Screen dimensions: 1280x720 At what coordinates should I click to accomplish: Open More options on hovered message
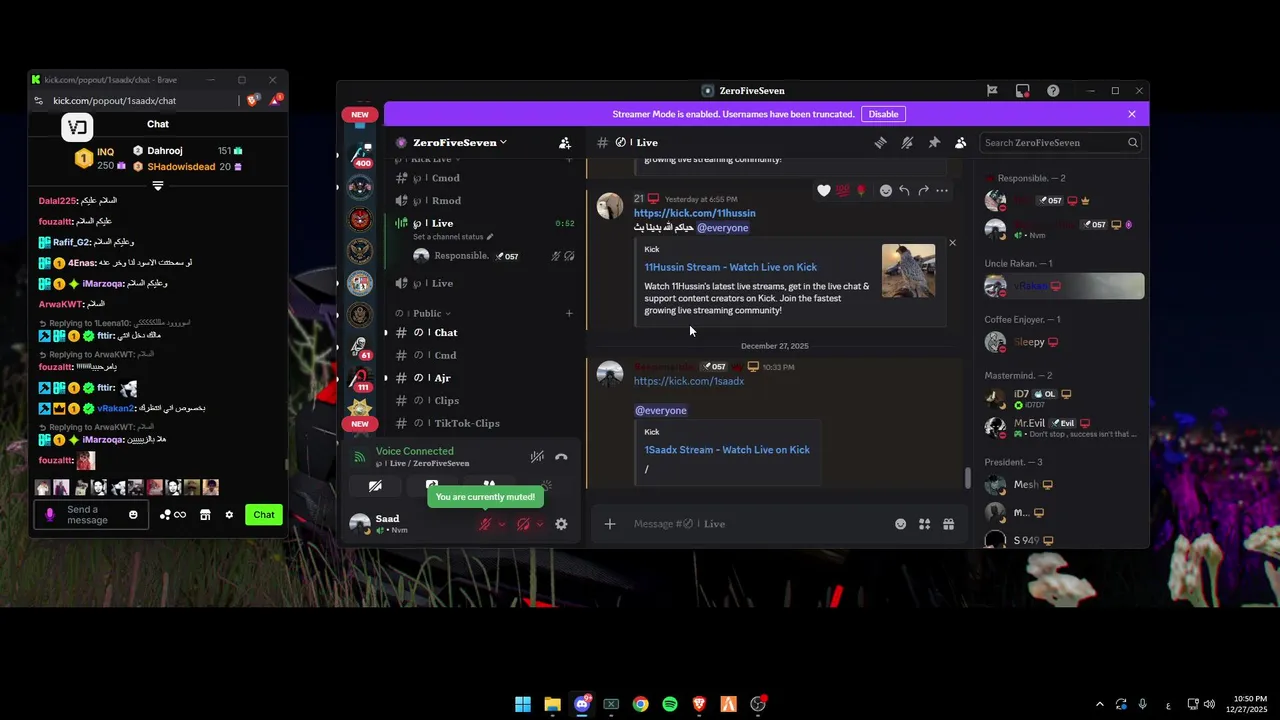point(942,191)
